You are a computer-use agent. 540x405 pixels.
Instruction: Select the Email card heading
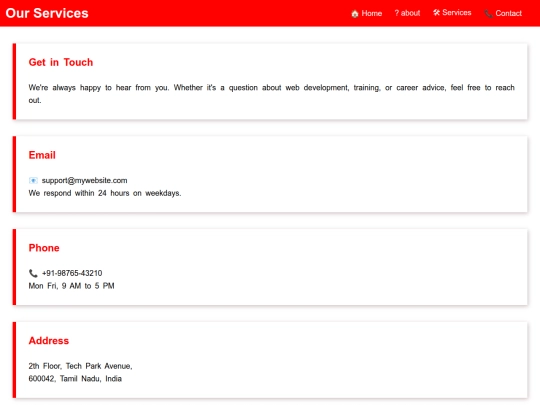pos(42,155)
